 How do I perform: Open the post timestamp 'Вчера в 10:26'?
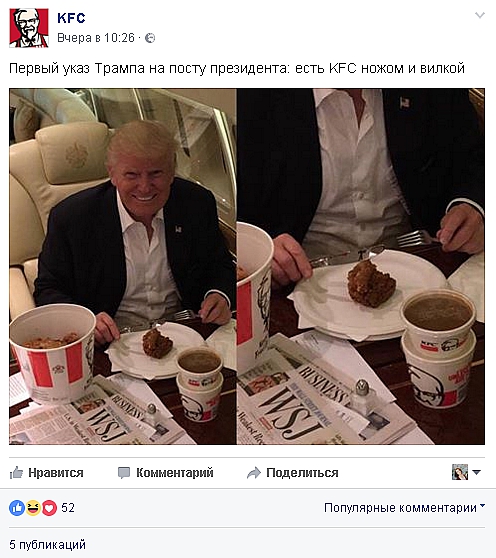click(96, 38)
